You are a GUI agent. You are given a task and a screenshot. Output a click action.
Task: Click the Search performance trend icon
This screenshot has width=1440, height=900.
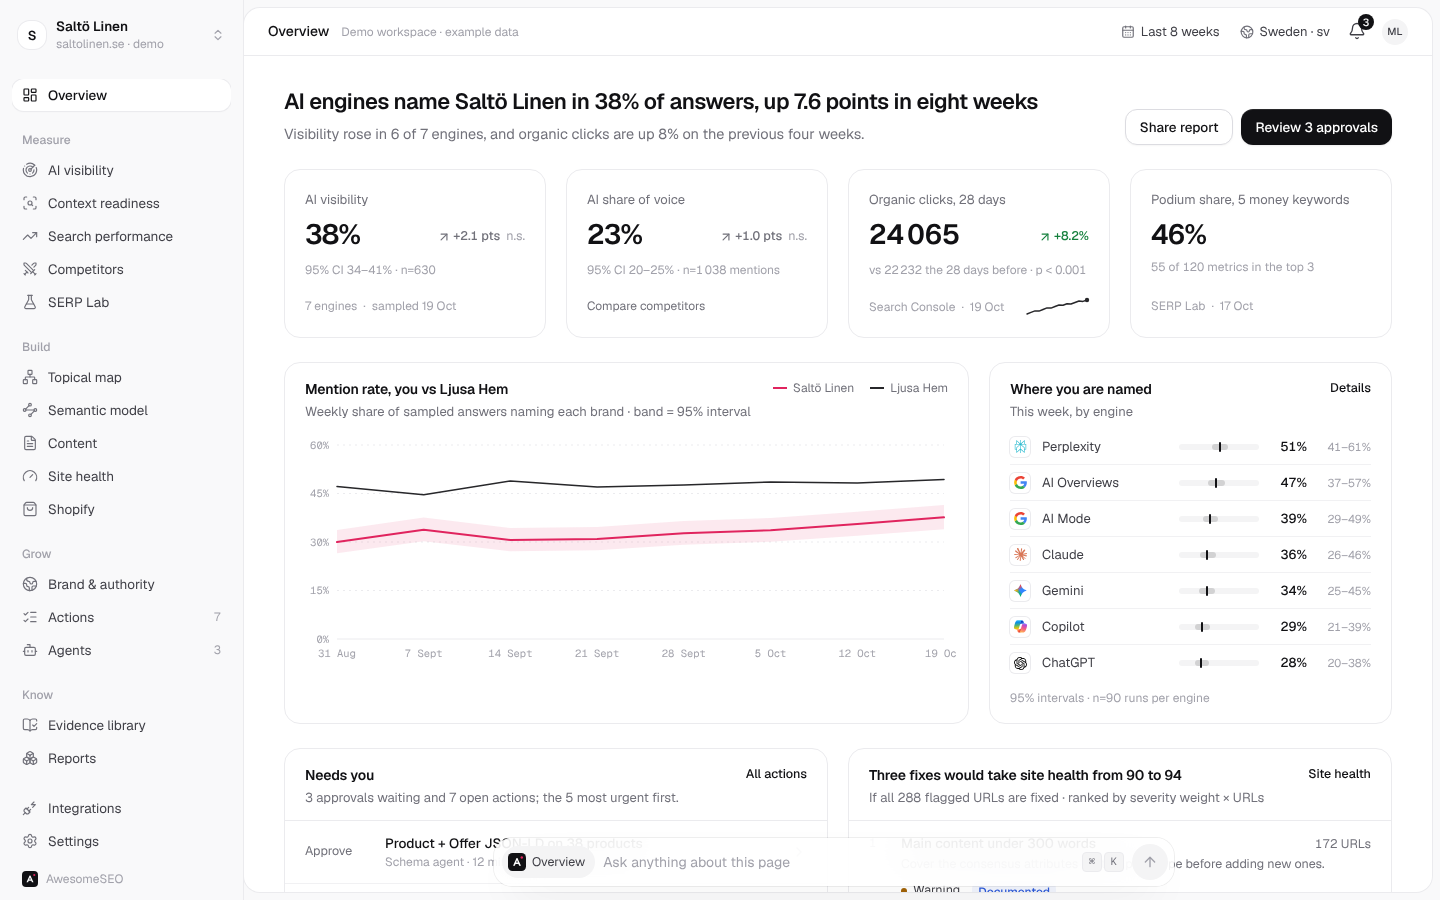coord(30,236)
